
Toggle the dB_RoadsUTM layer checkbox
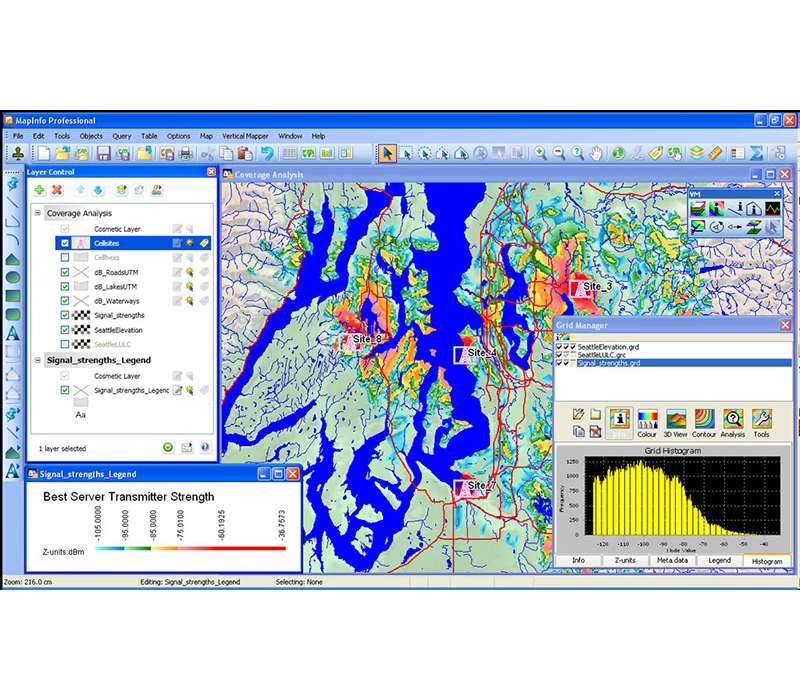point(65,272)
